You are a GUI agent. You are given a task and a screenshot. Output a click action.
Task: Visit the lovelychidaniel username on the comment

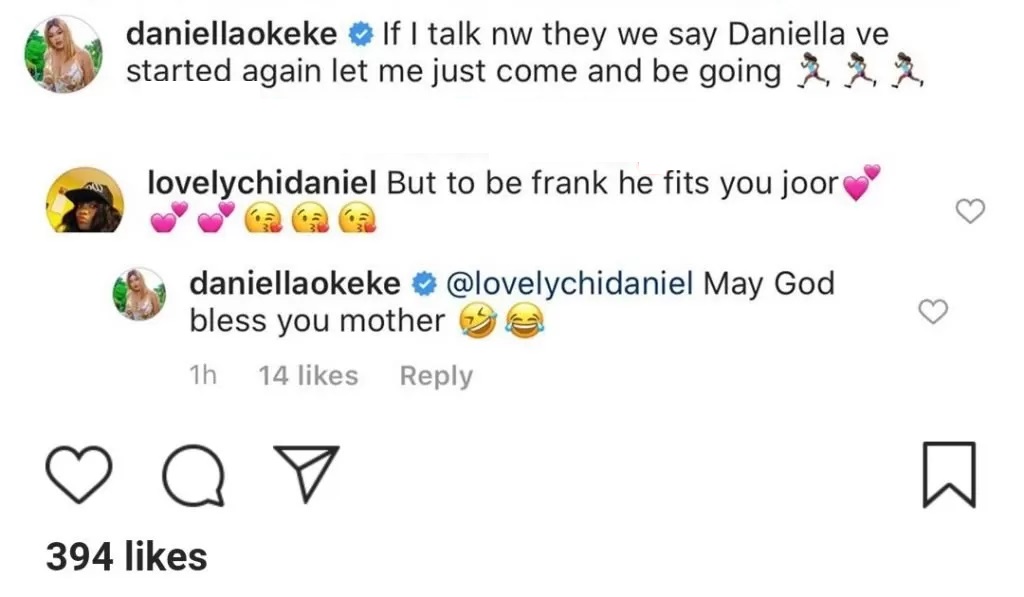[261, 183]
